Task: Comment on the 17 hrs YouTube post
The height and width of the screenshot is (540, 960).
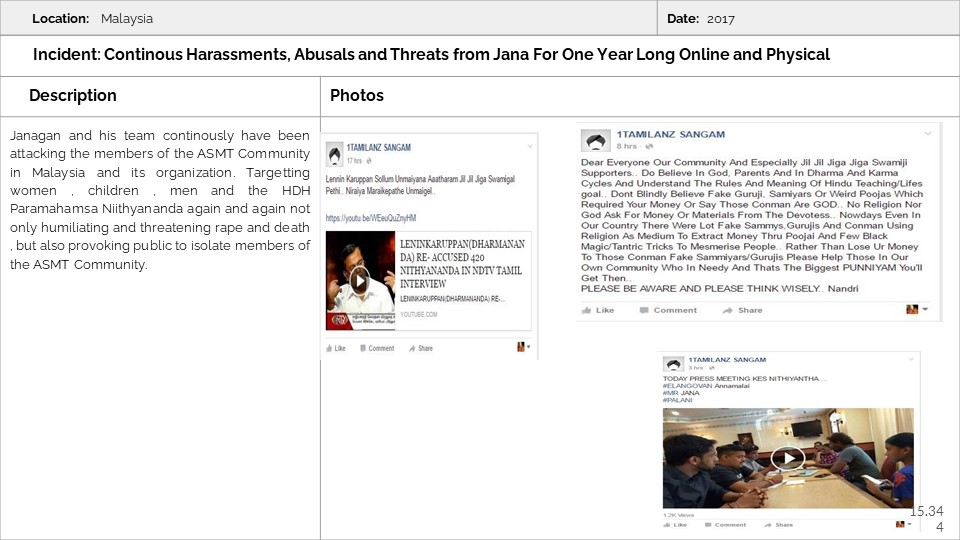Action: coord(376,348)
